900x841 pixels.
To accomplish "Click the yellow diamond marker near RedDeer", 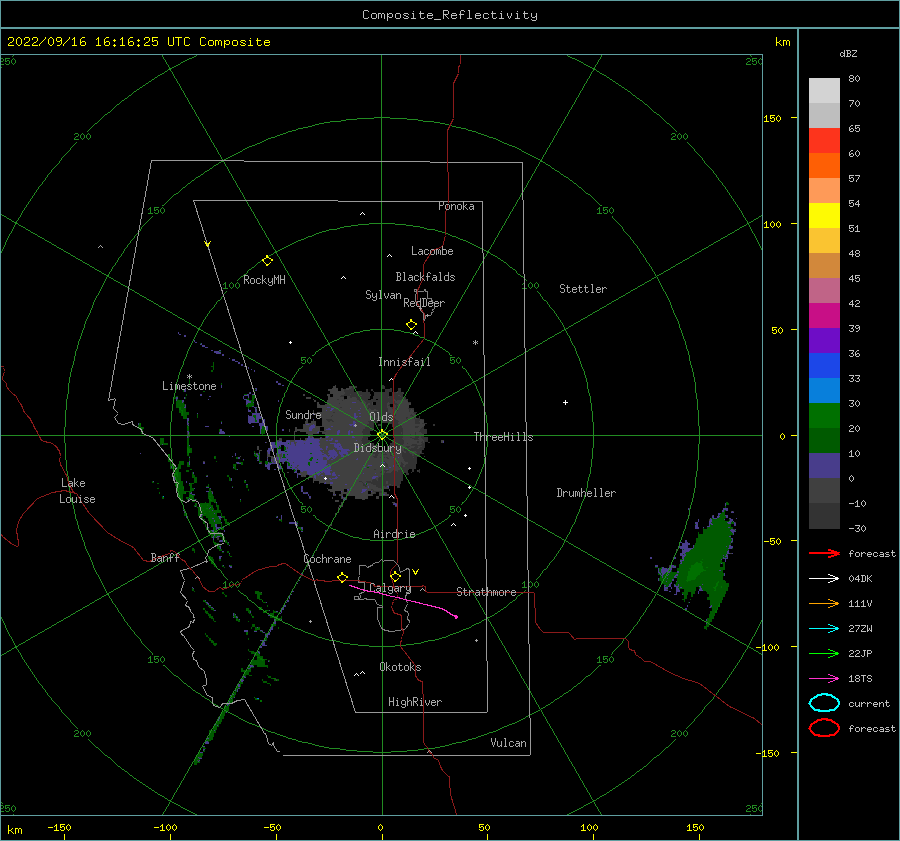I will (412, 324).
